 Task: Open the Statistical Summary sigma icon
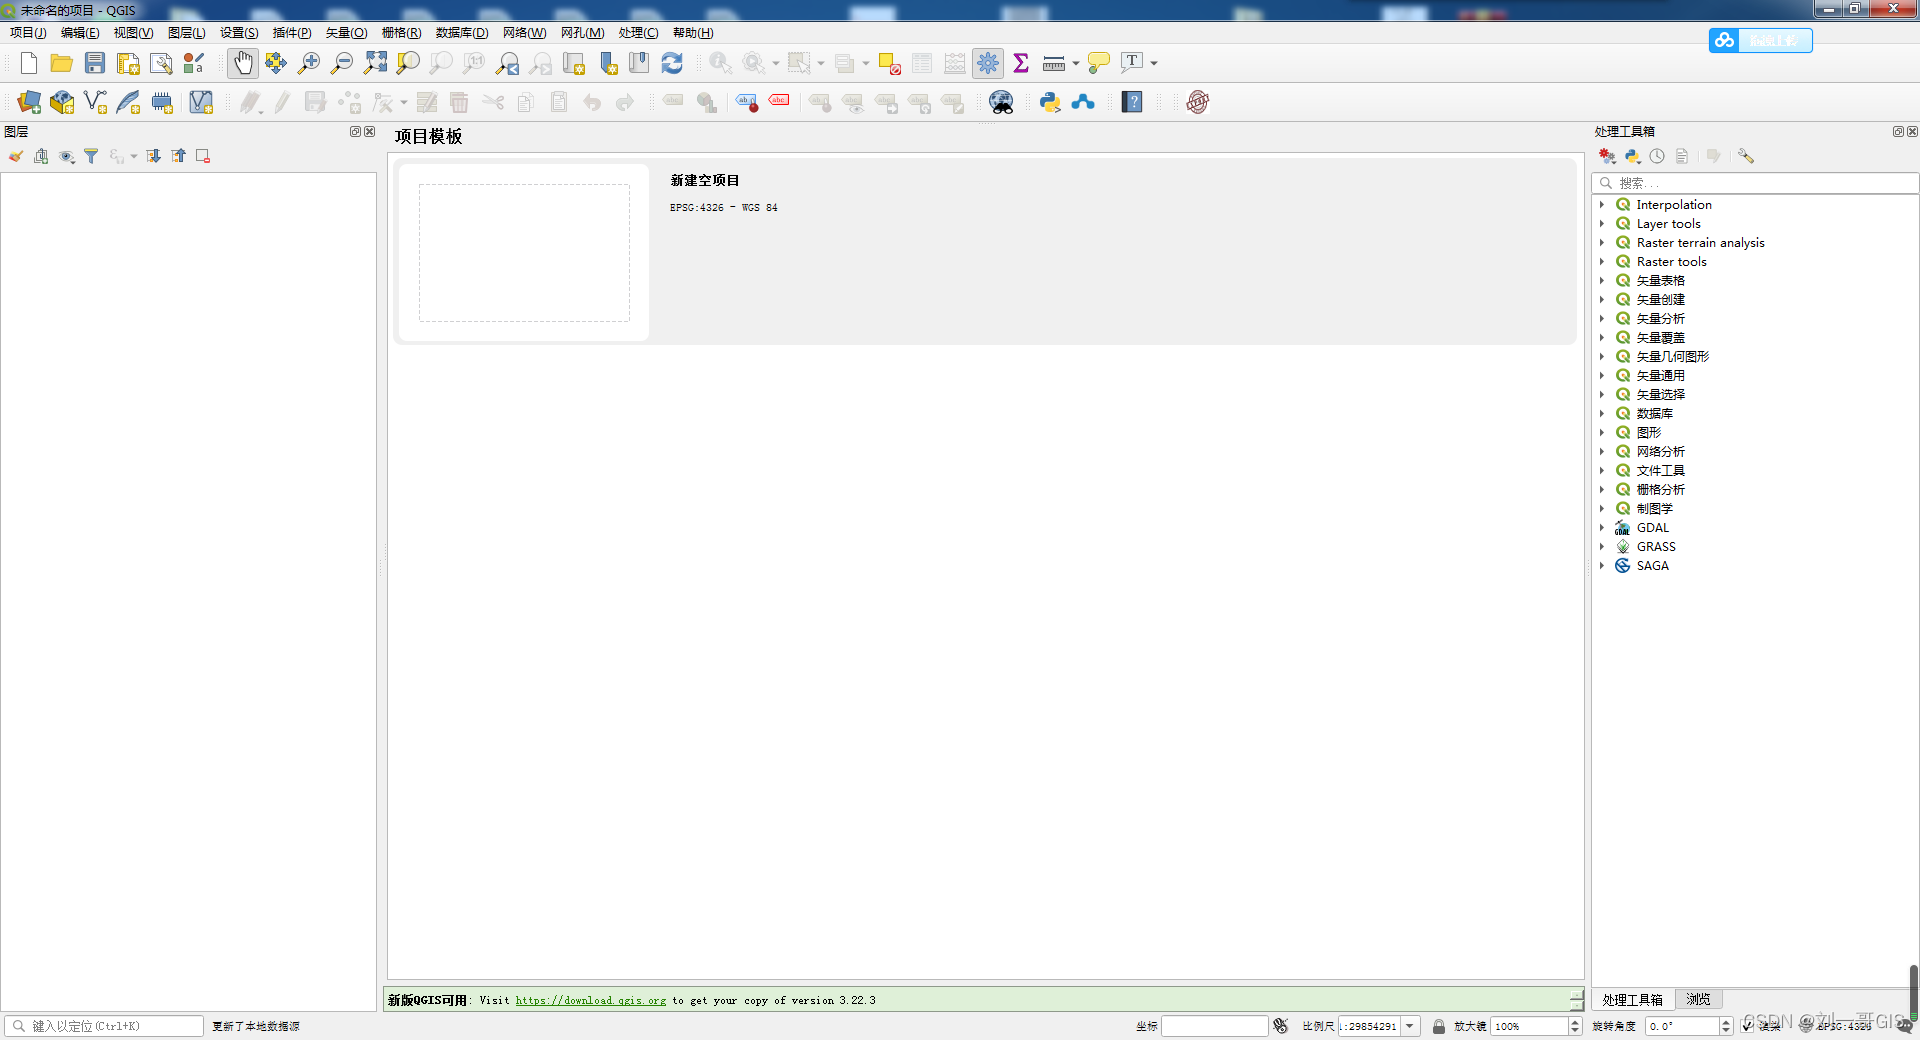tap(1021, 63)
